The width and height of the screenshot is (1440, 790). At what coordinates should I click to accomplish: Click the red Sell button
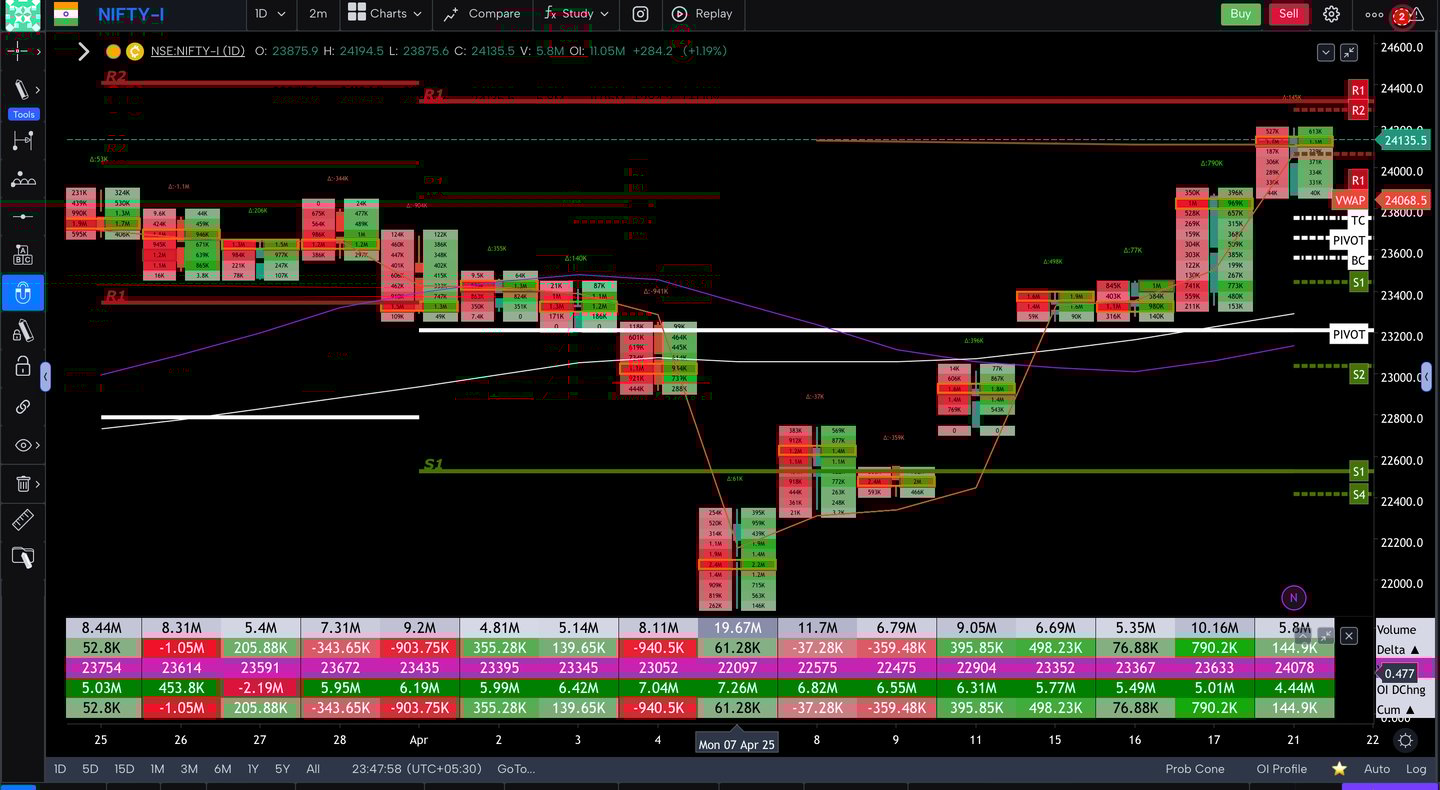tap(1289, 14)
